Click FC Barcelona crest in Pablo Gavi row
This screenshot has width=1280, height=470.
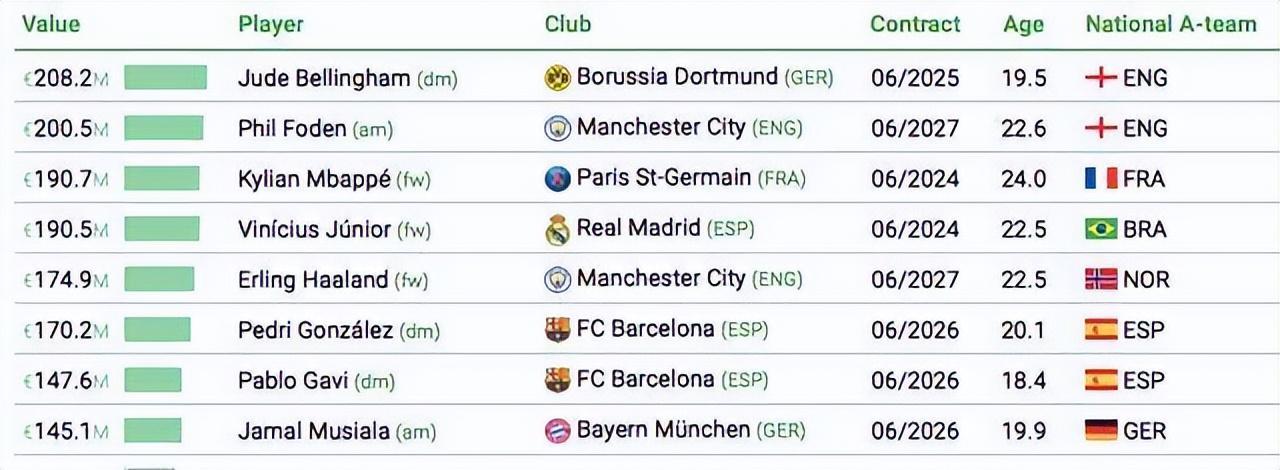pyautogui.click(x=557, y=380)
